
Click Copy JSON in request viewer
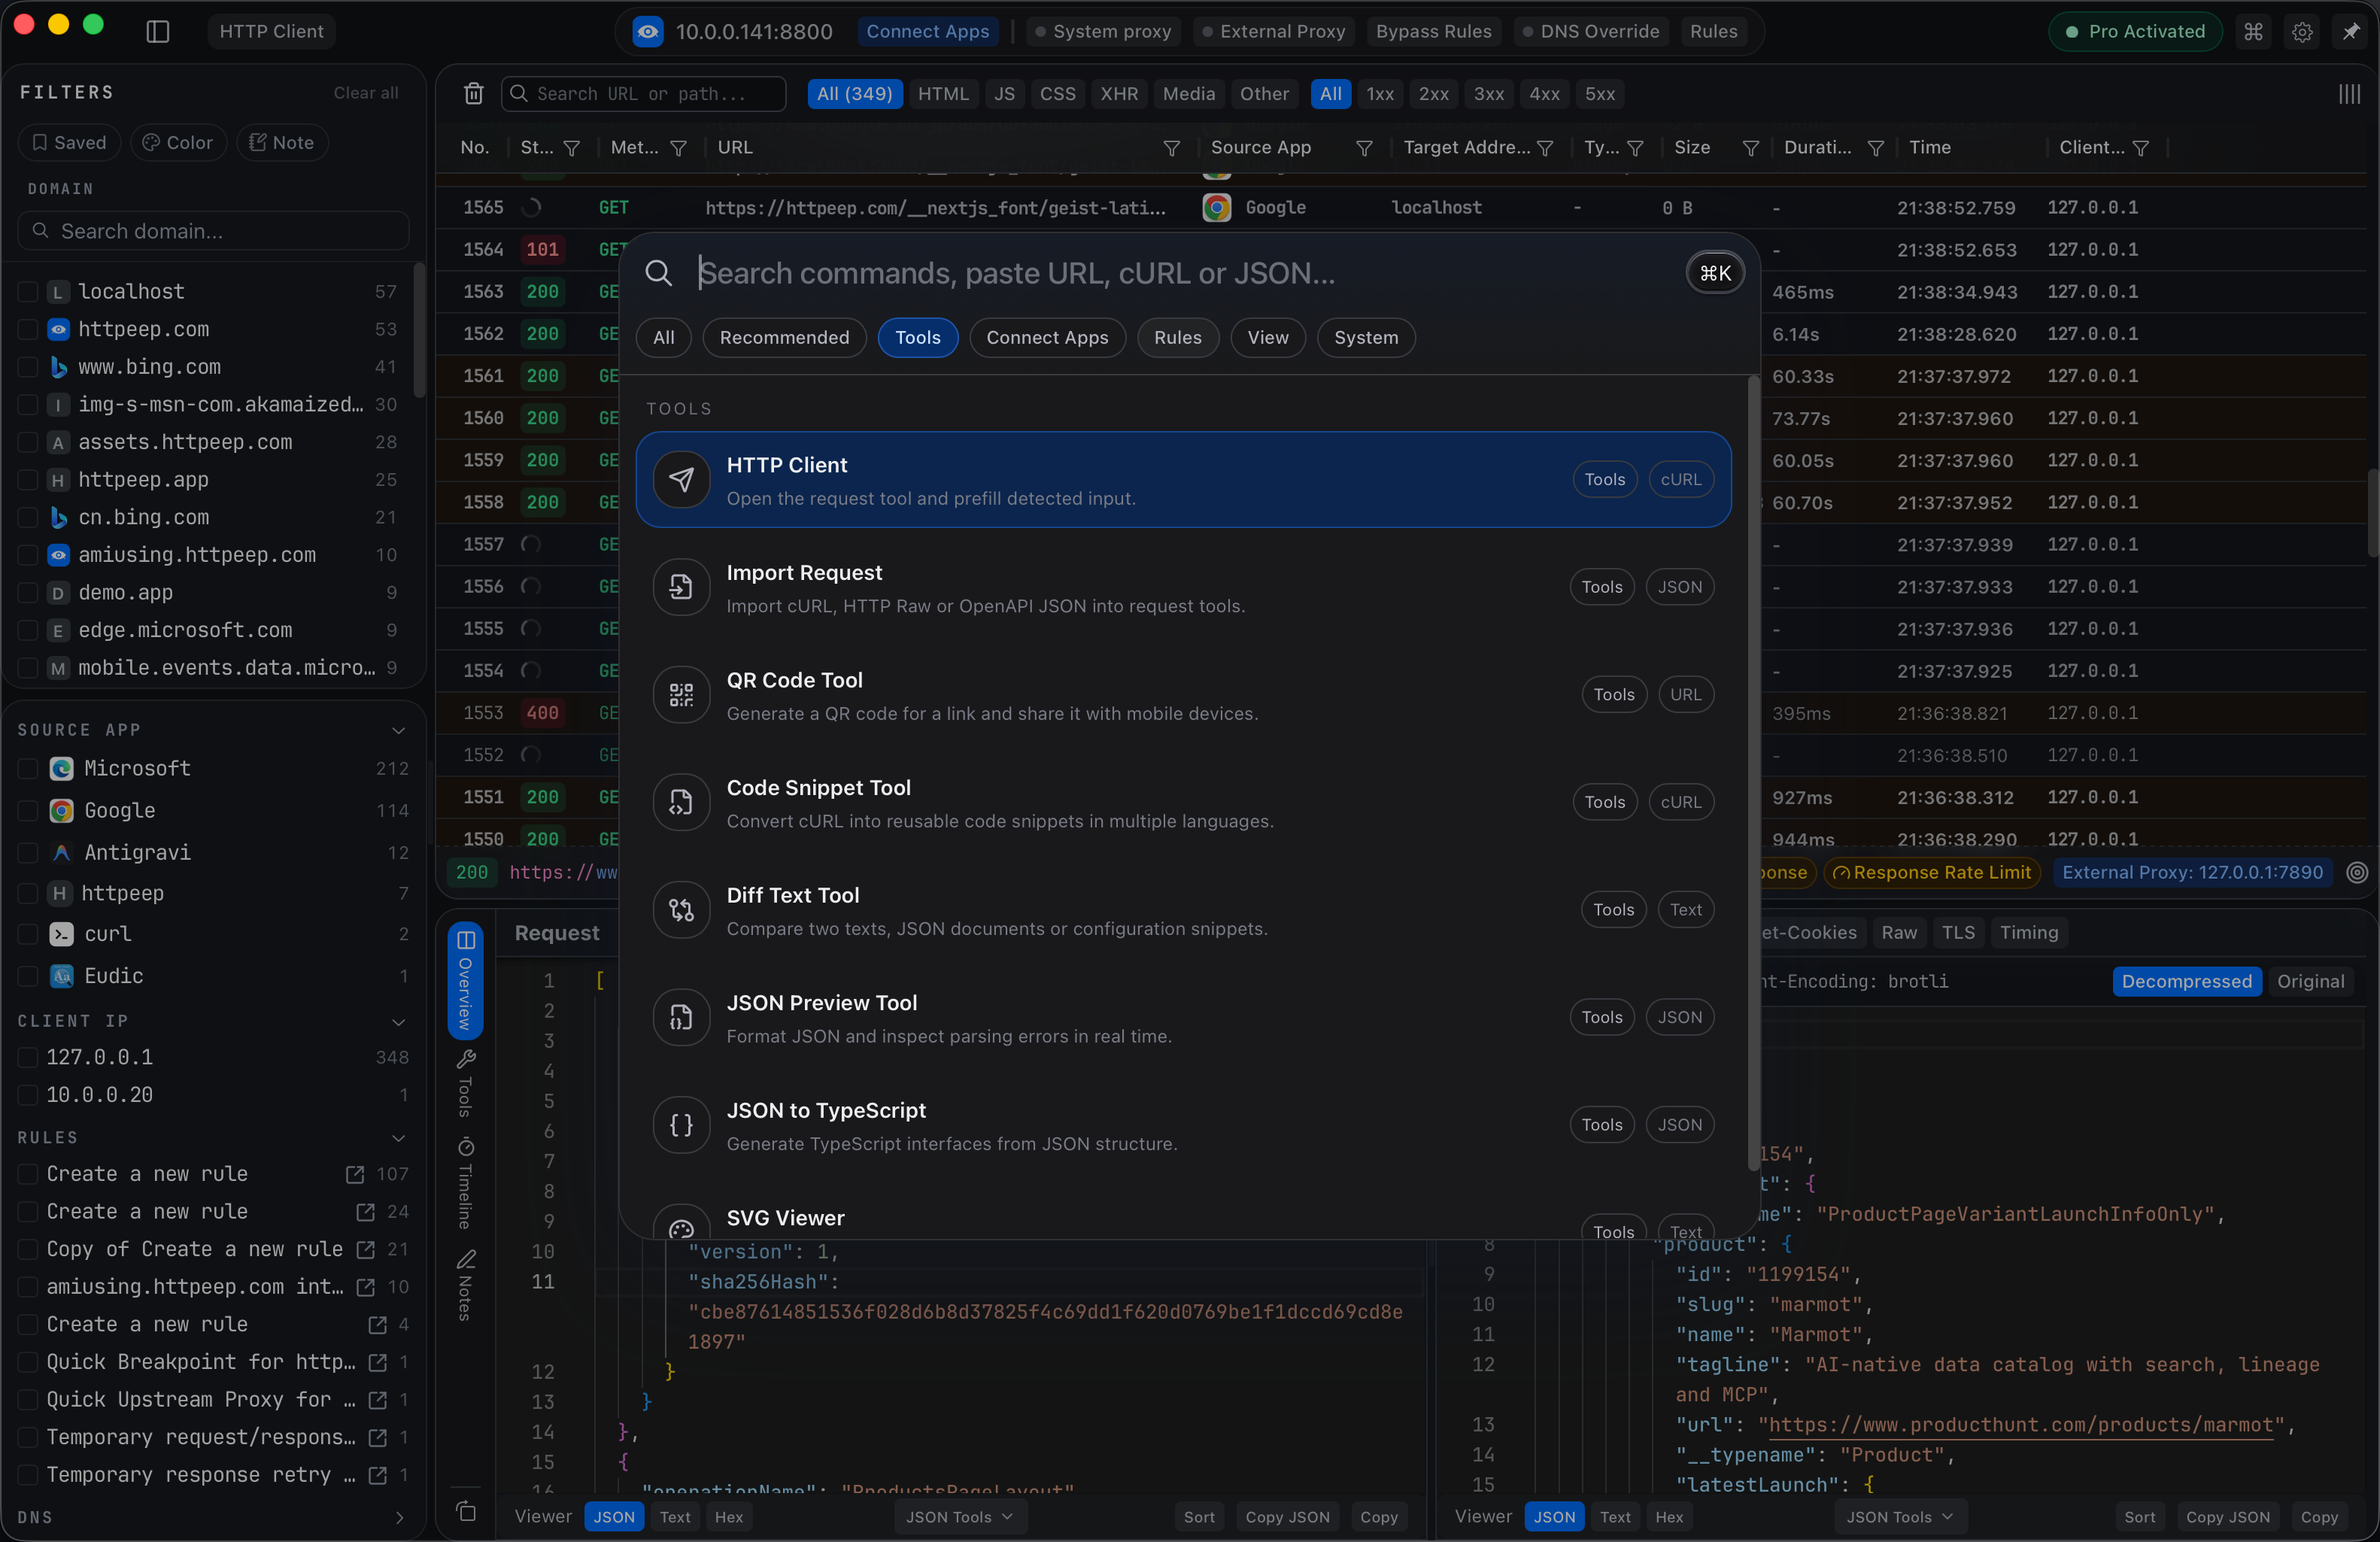click(x=1287, y=1517)
